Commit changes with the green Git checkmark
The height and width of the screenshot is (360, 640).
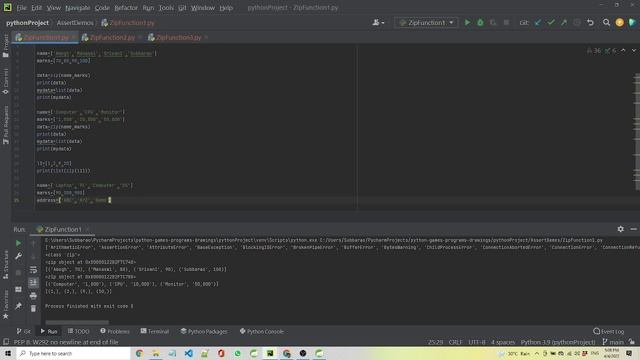click(551, 22)
